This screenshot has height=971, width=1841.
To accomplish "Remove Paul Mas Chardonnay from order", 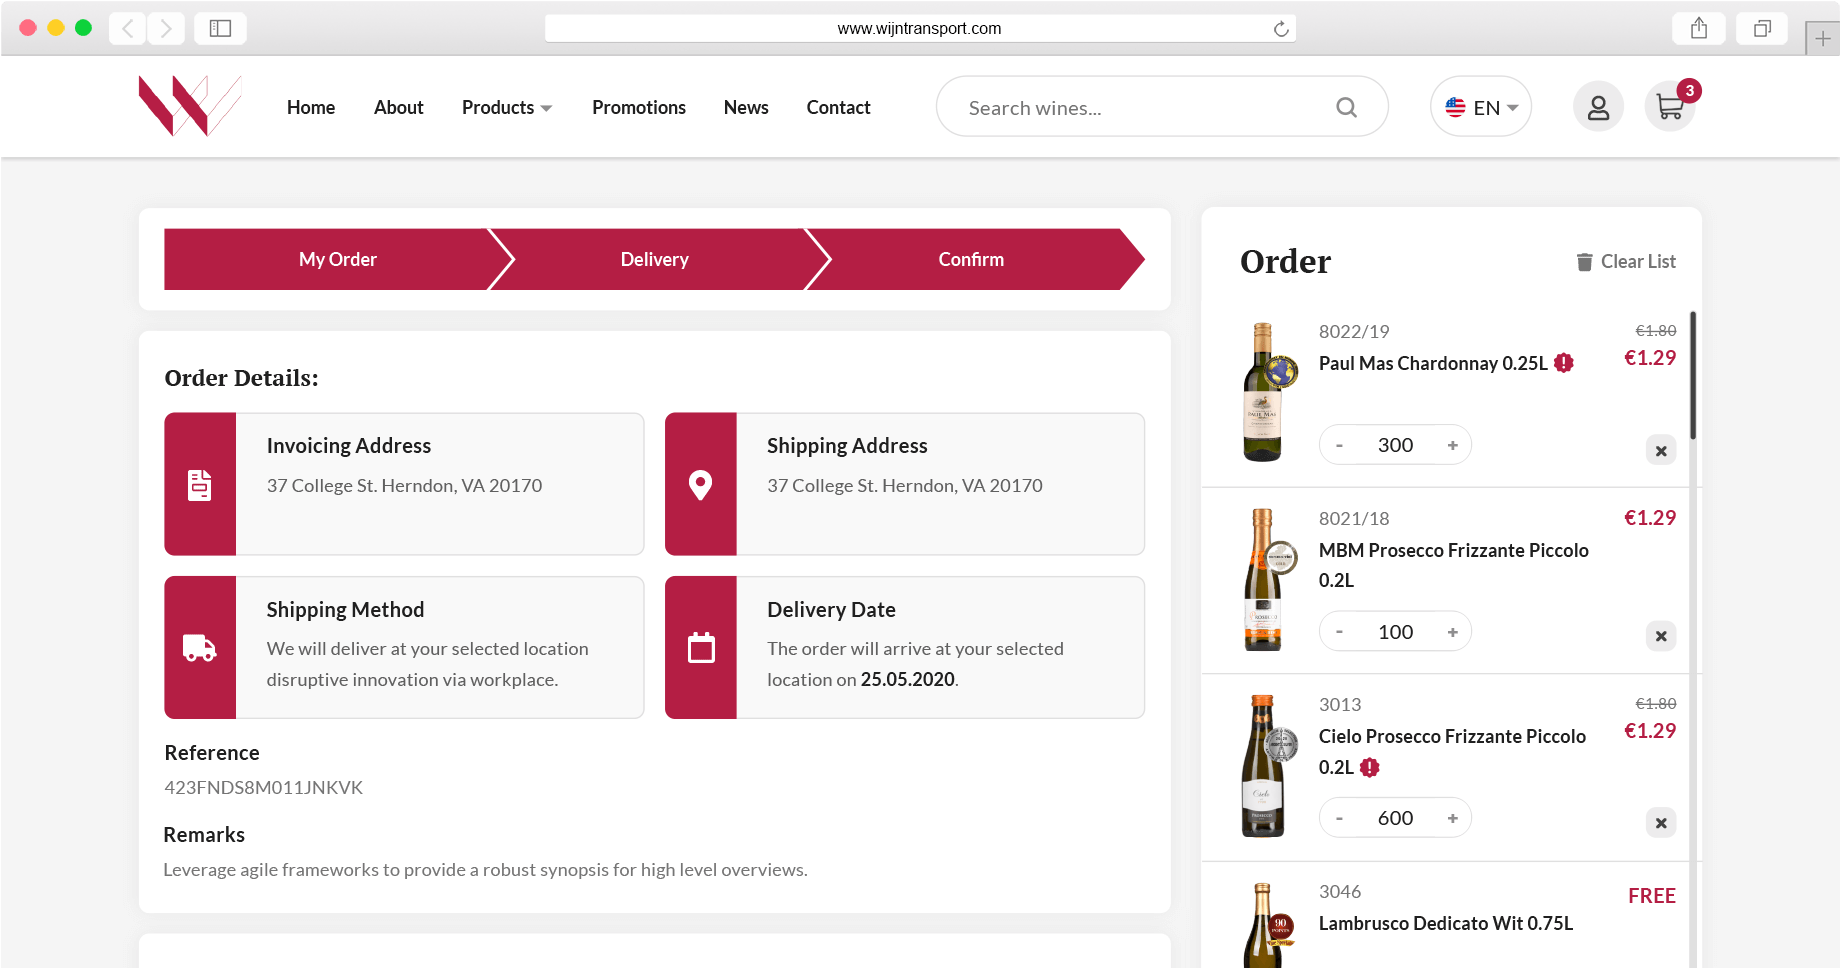I will point(1661,450).
